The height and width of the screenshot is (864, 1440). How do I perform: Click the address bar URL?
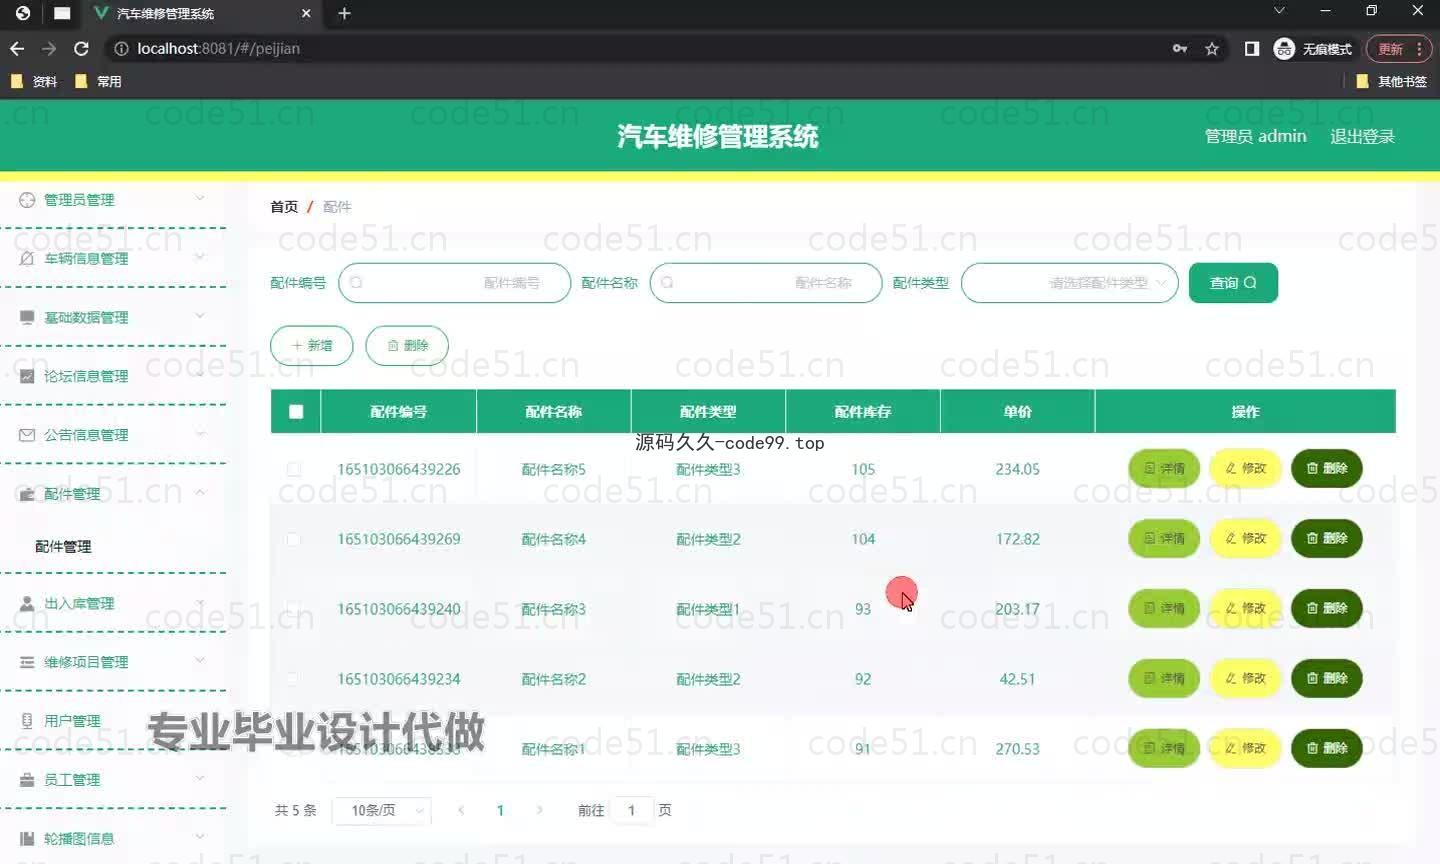218,48
